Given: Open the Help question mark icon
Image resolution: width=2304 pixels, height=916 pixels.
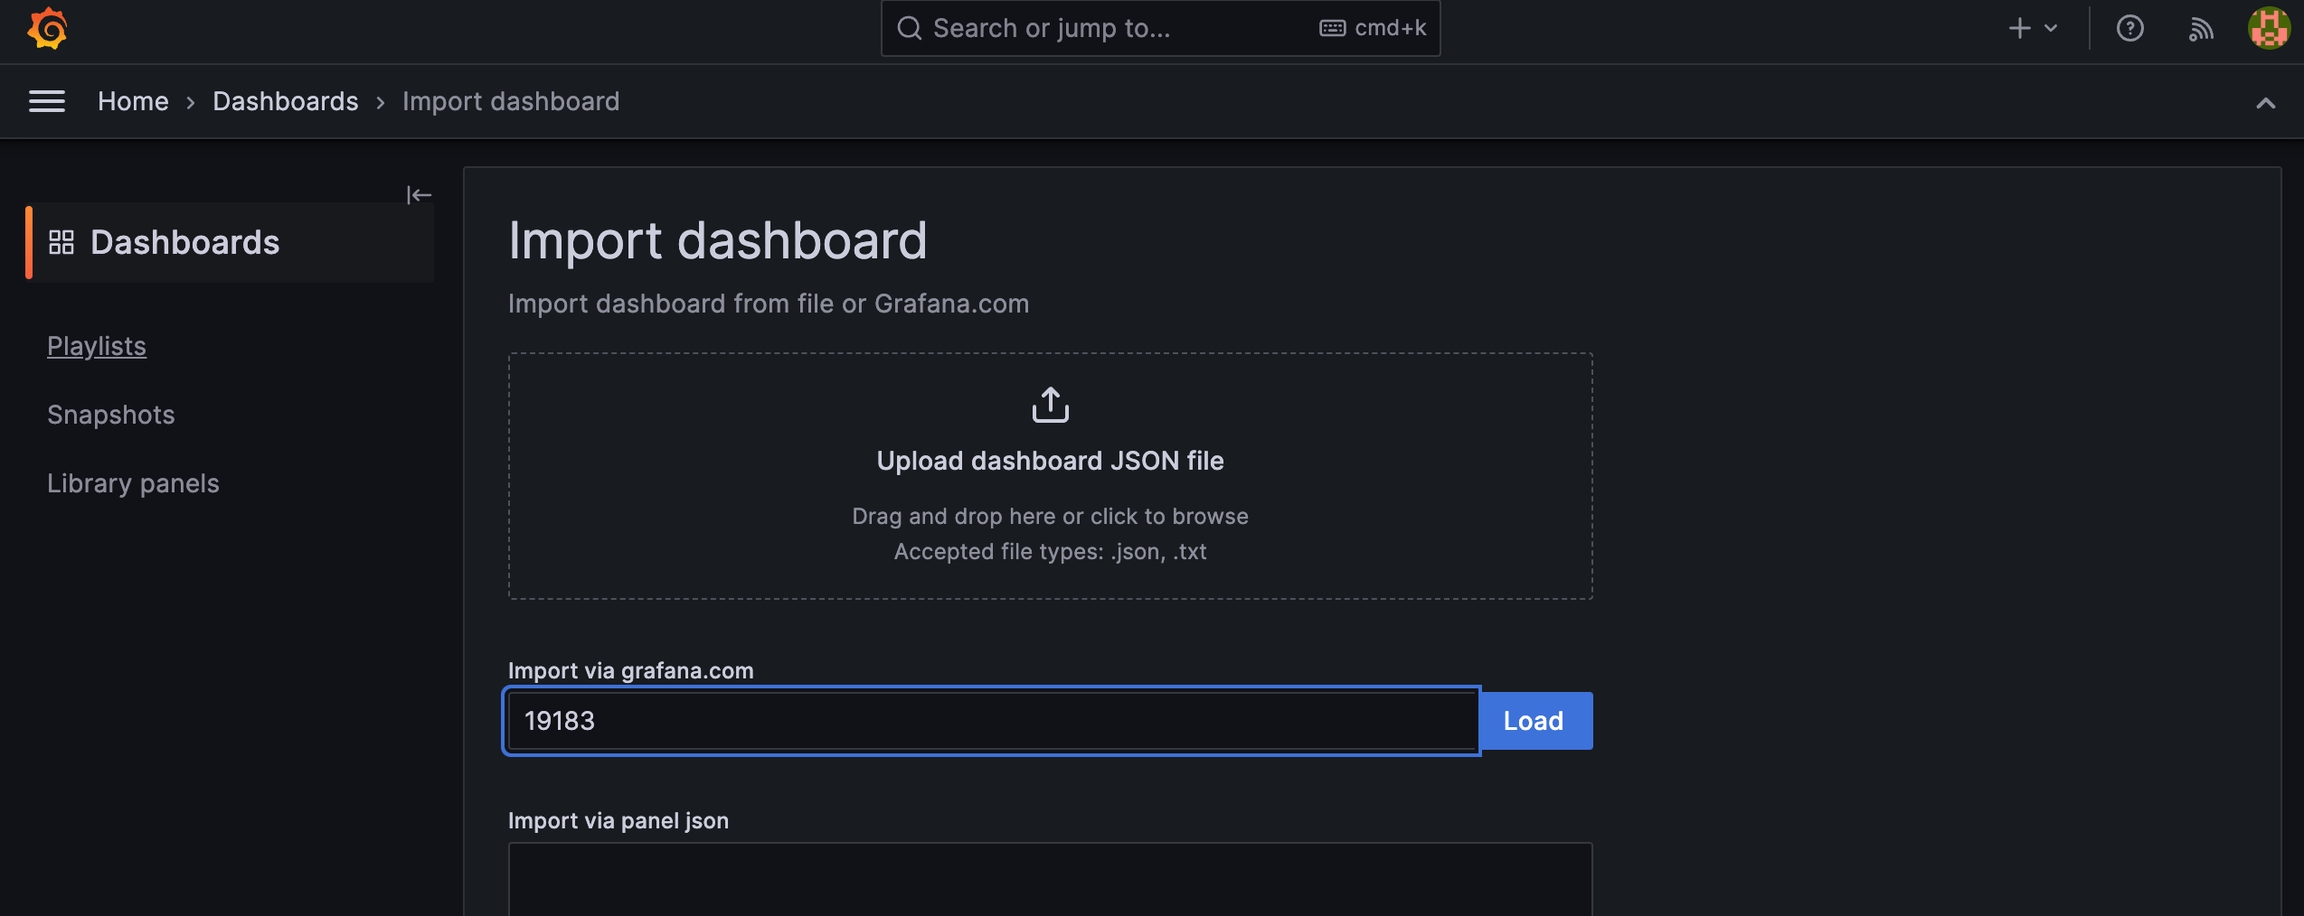Looking at the screenshot, I should pyautogui.click(x=2129, y=28).
